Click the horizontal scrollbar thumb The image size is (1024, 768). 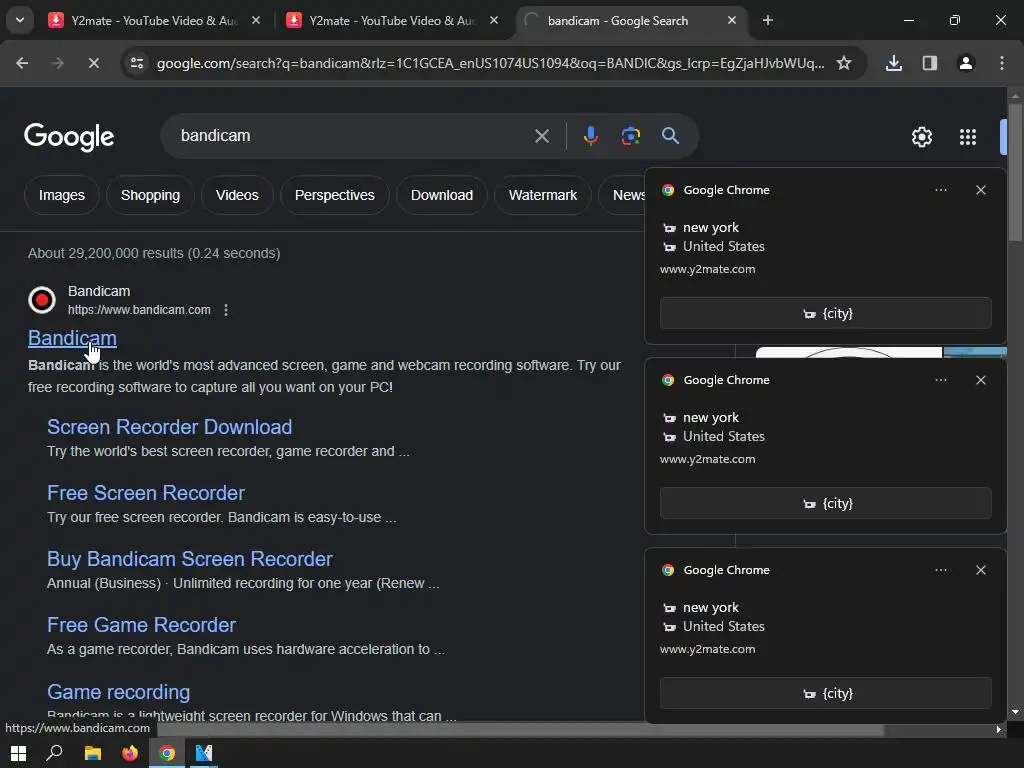(520, 729)
